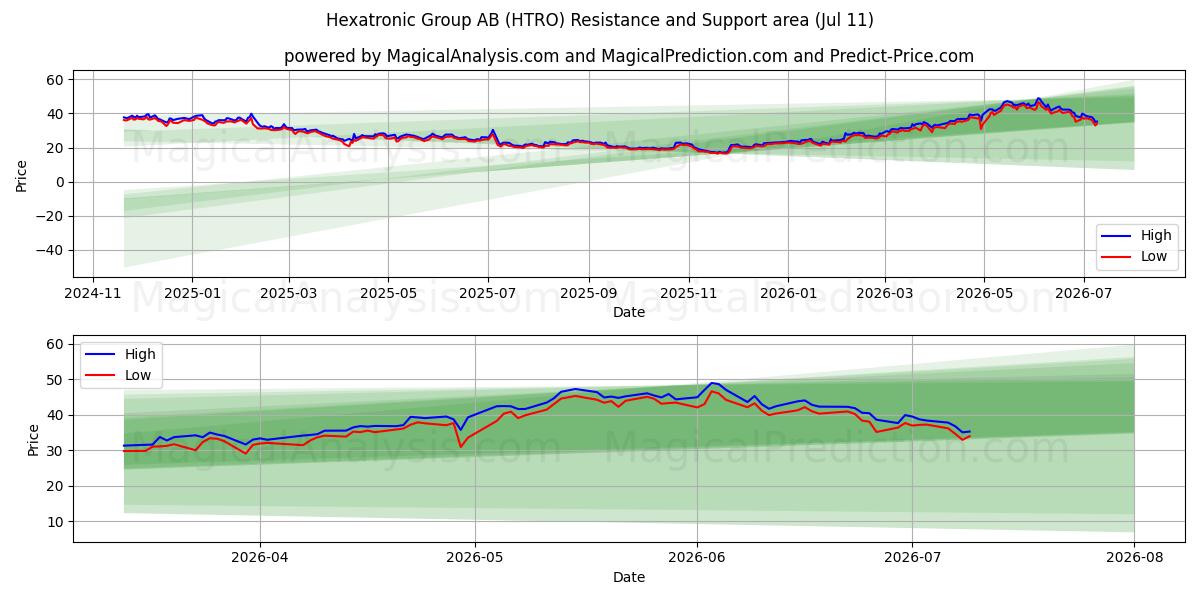This screenshot has width=1200, height=600.
Task: Click the '2026-07' date label on upper axis
Action: click(x=1083, y=294)
